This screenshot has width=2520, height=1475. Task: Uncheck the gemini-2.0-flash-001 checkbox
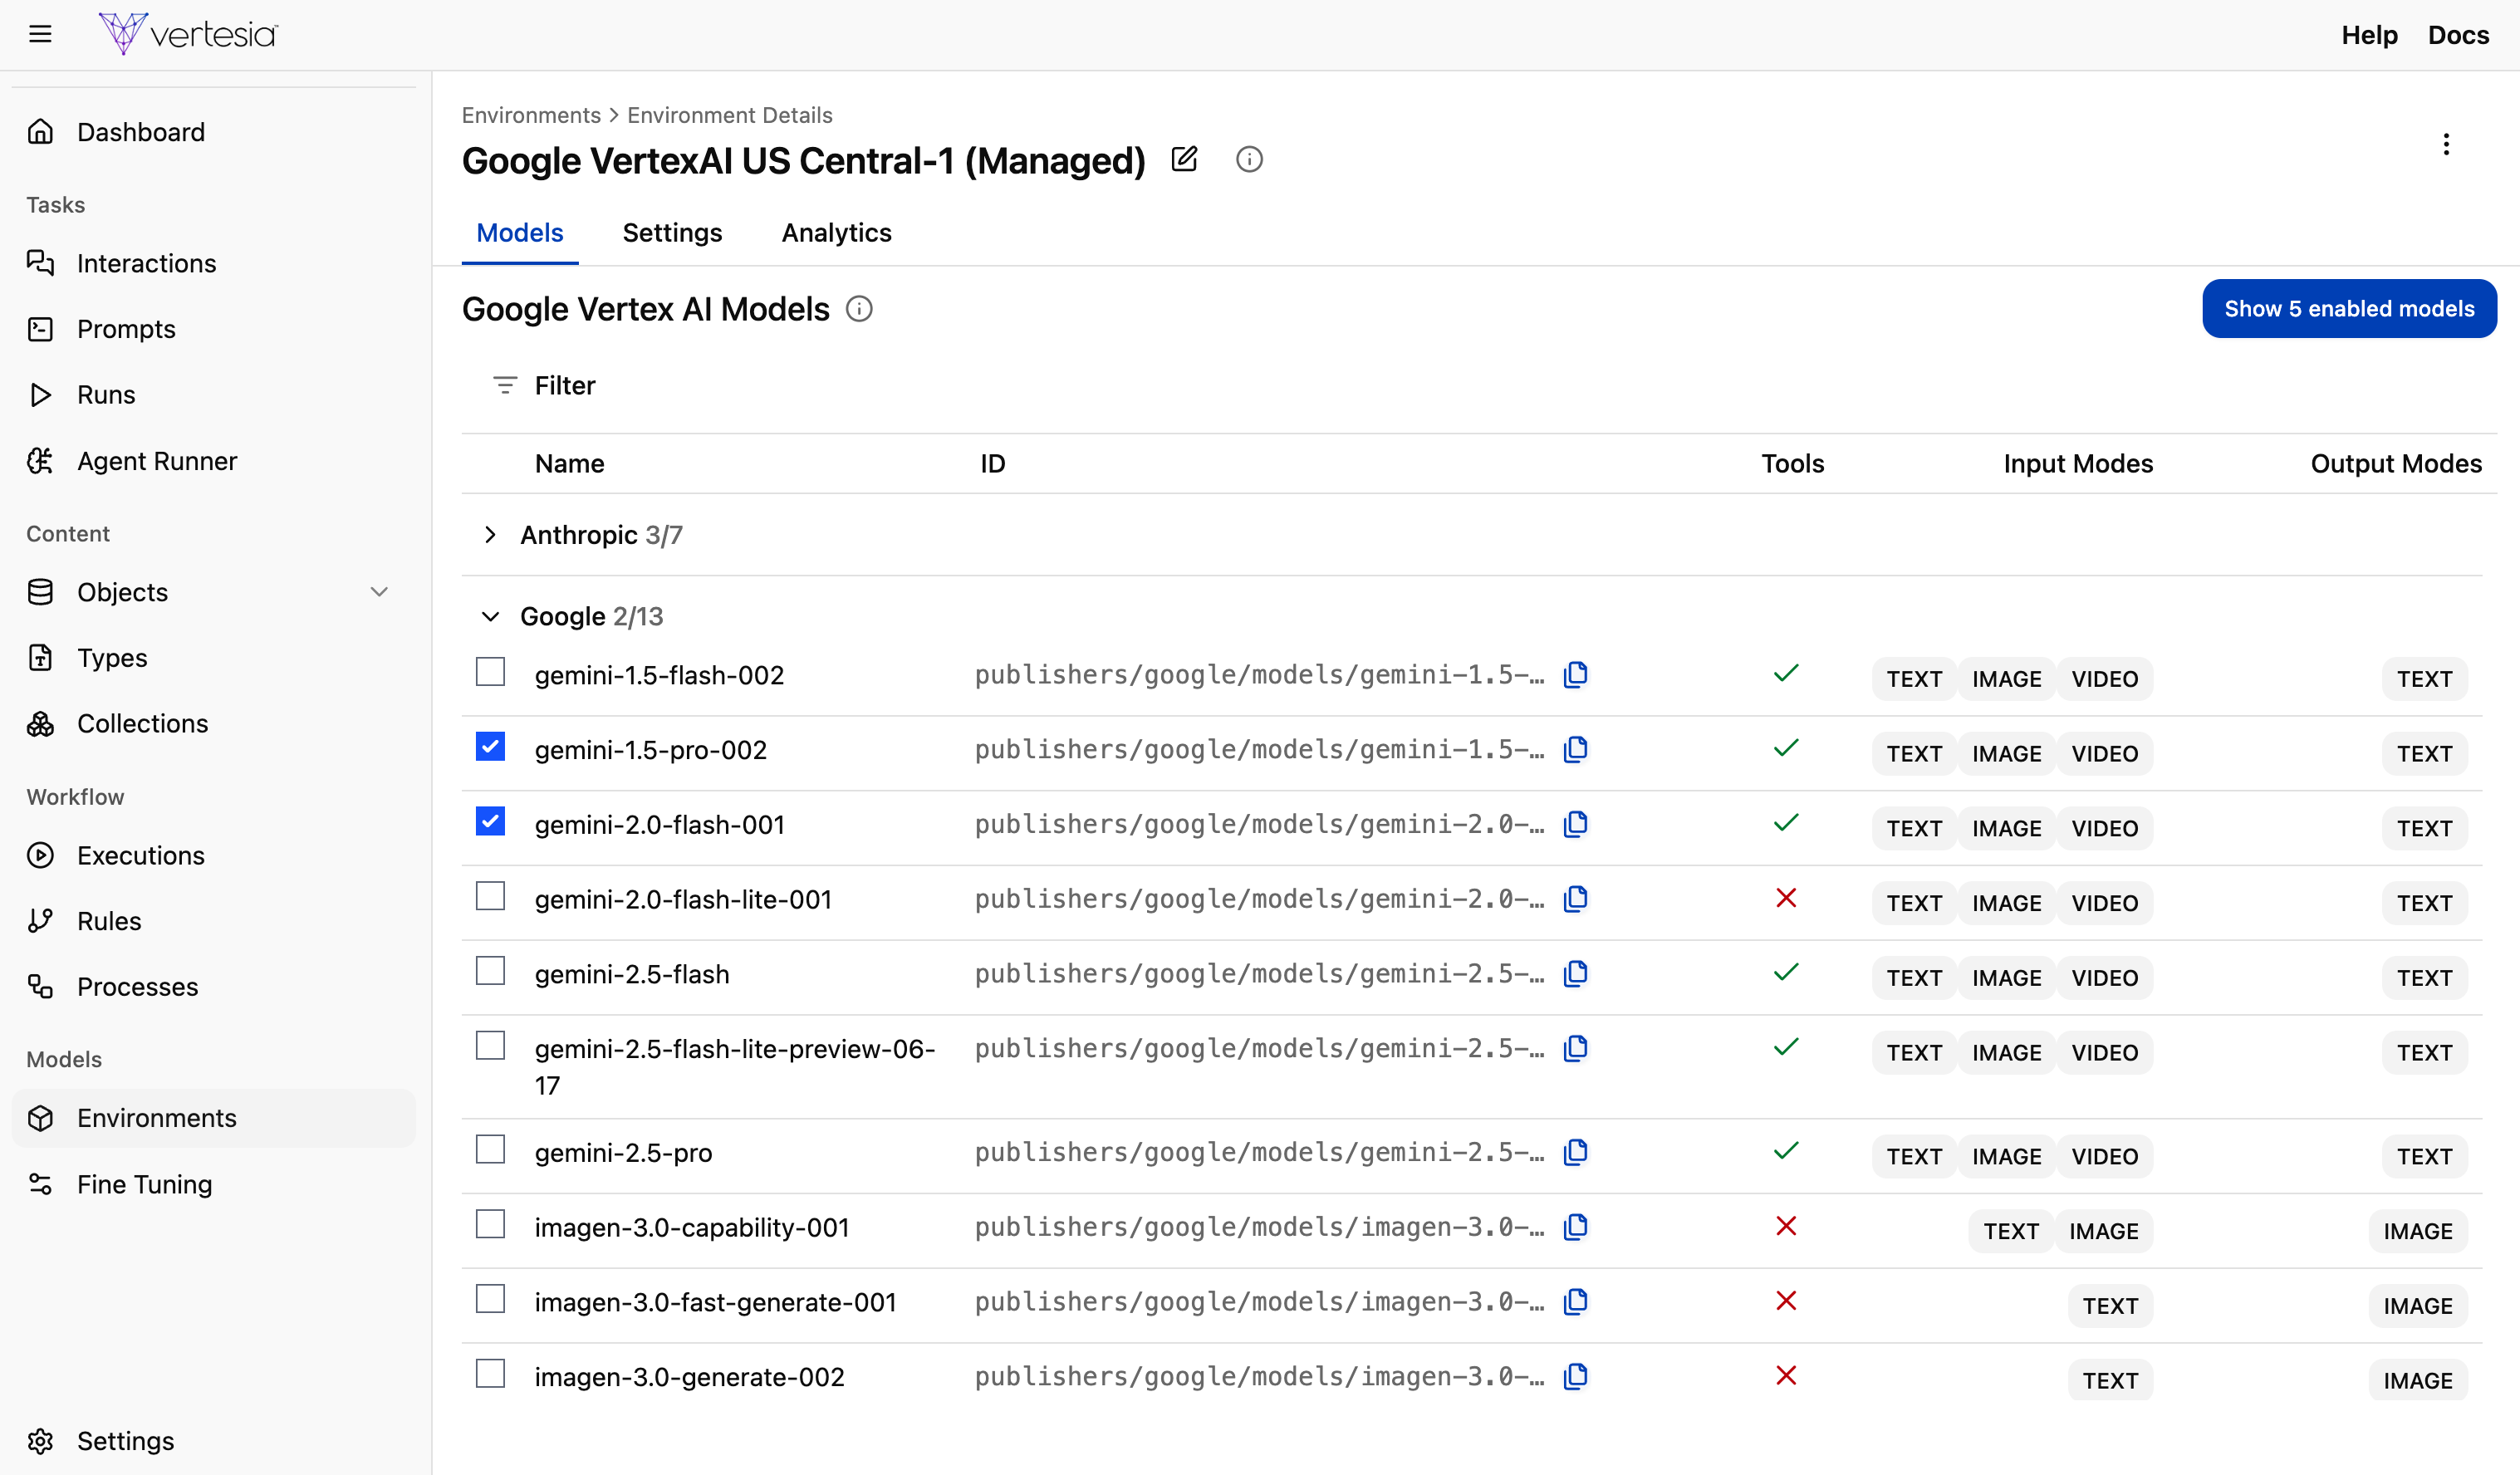tap(490, 821)
